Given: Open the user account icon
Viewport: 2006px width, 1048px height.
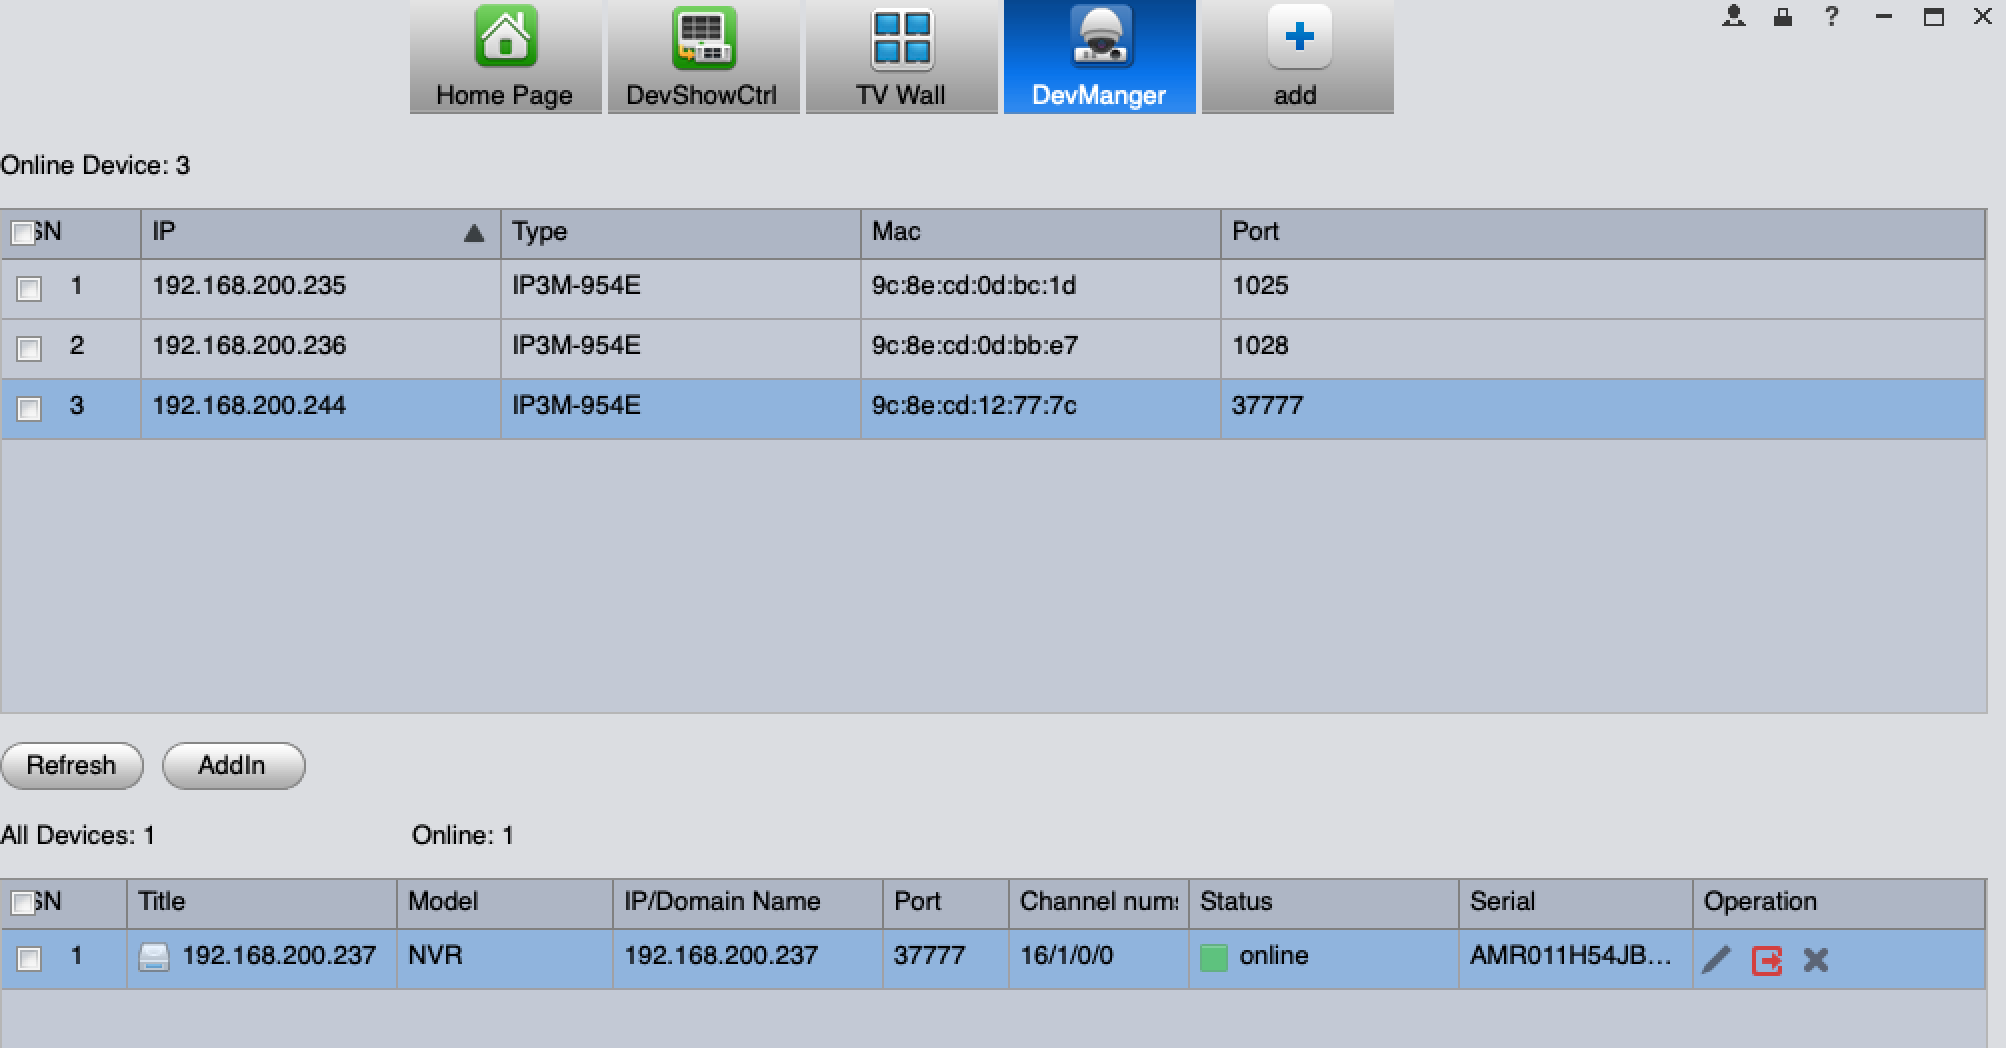Looking at the screenshot, I should point(1734,16).
